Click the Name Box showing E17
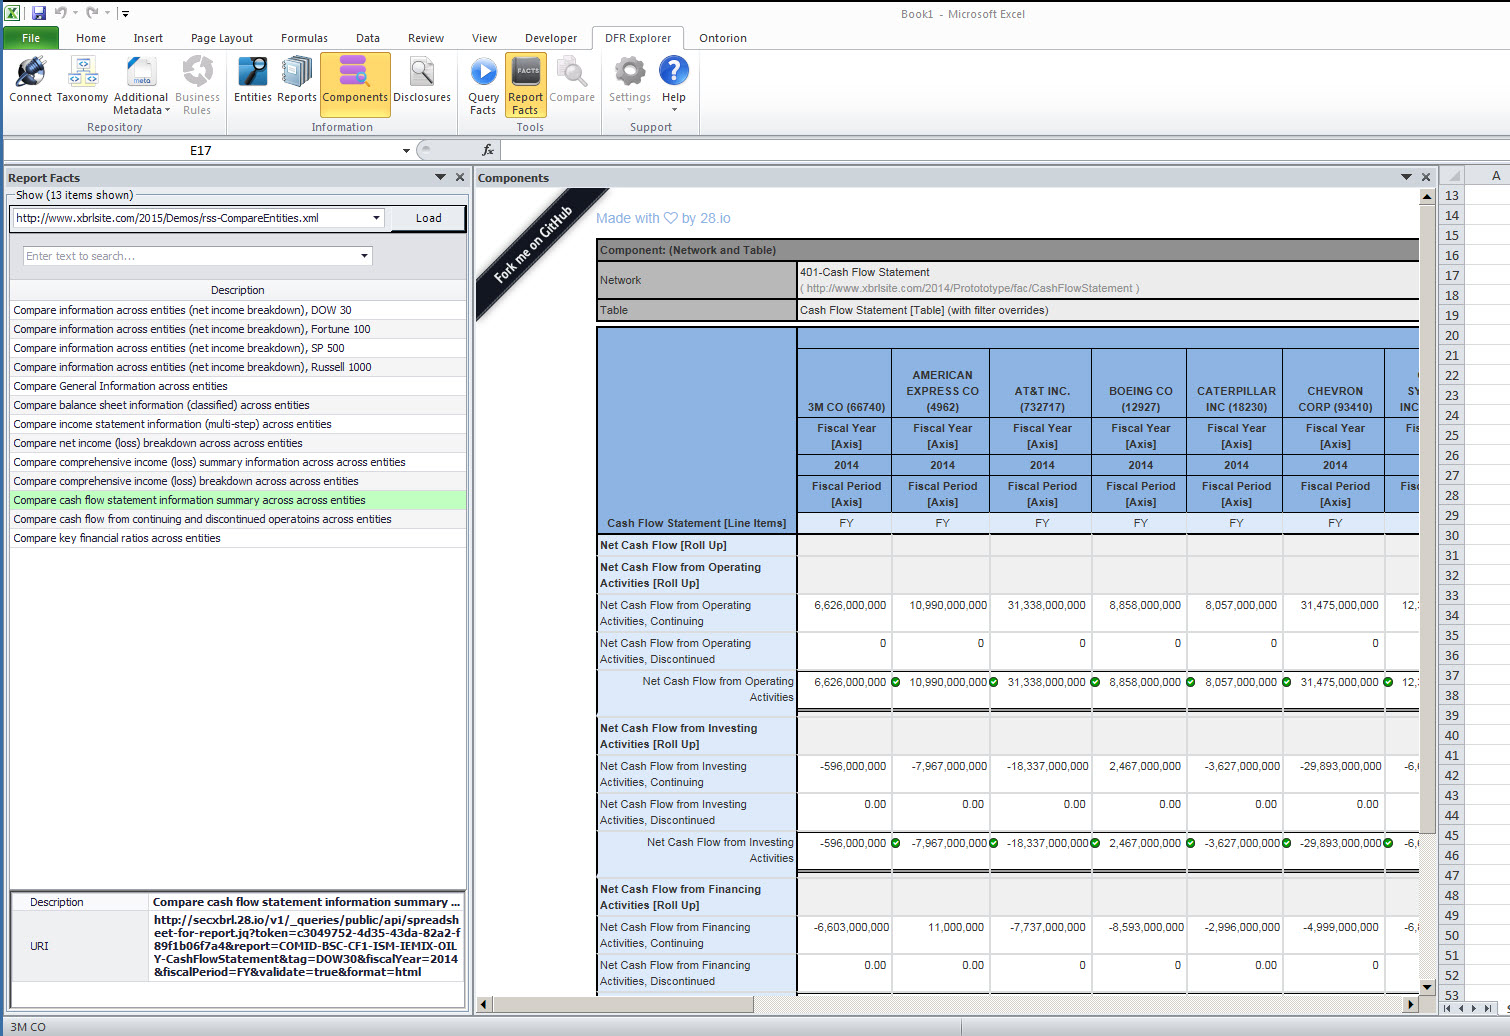1510x1036 pixels. pyautogui.click(x=201, y=150)
